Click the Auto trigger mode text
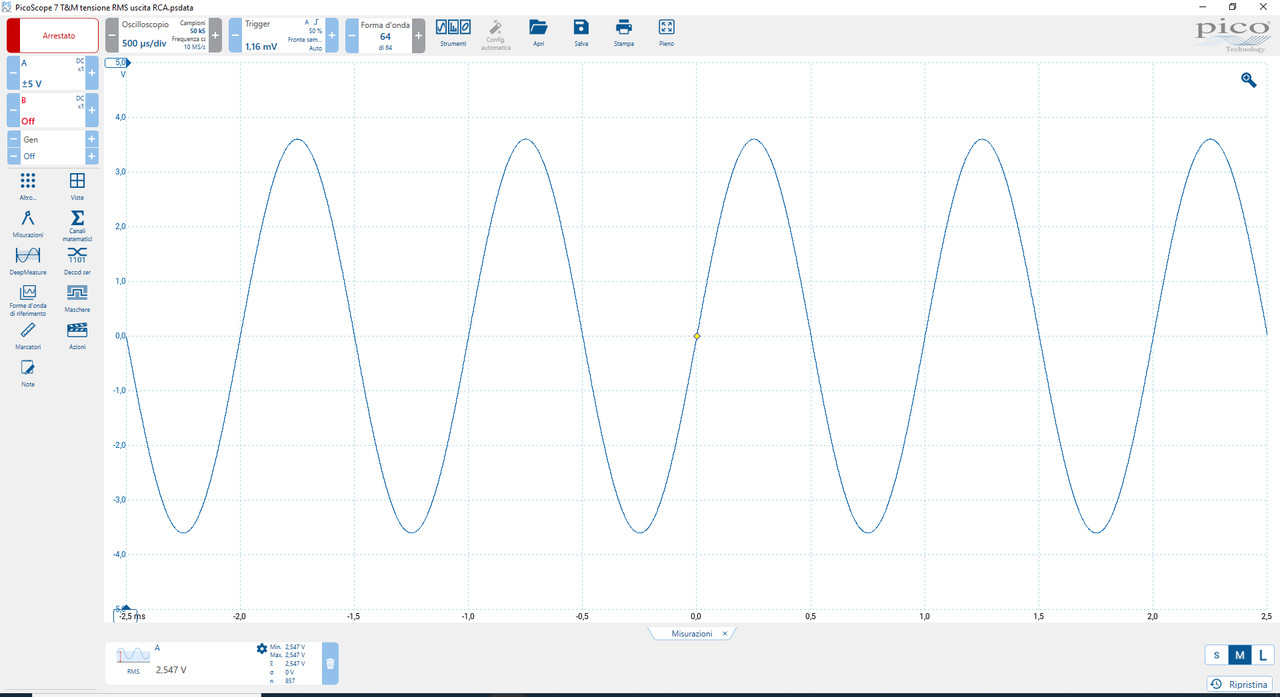This screenshot has height=697, width=1280. click(316, 48)
